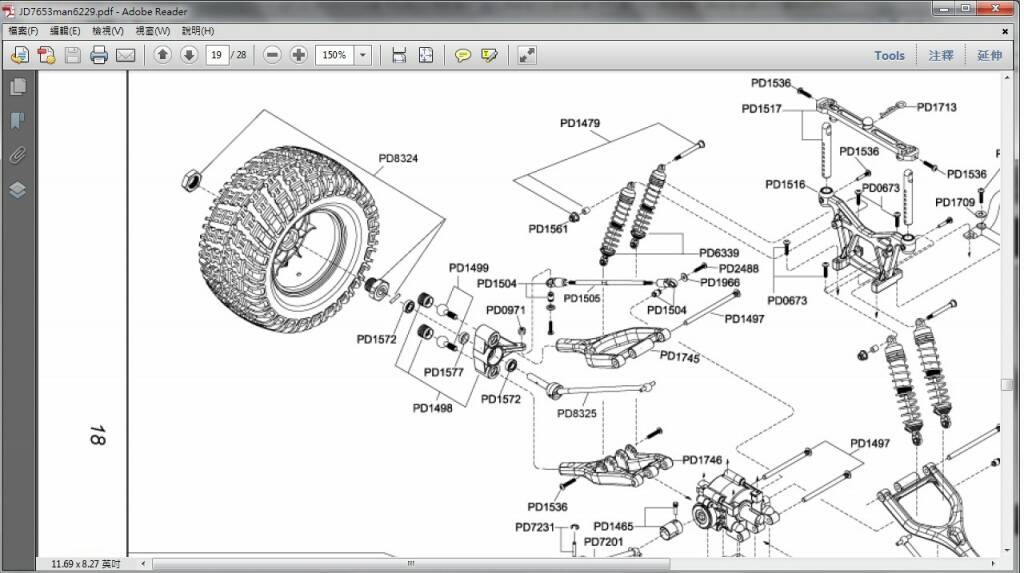
Task: Click the PD1517 part label
Action: (x=761, y=108)
